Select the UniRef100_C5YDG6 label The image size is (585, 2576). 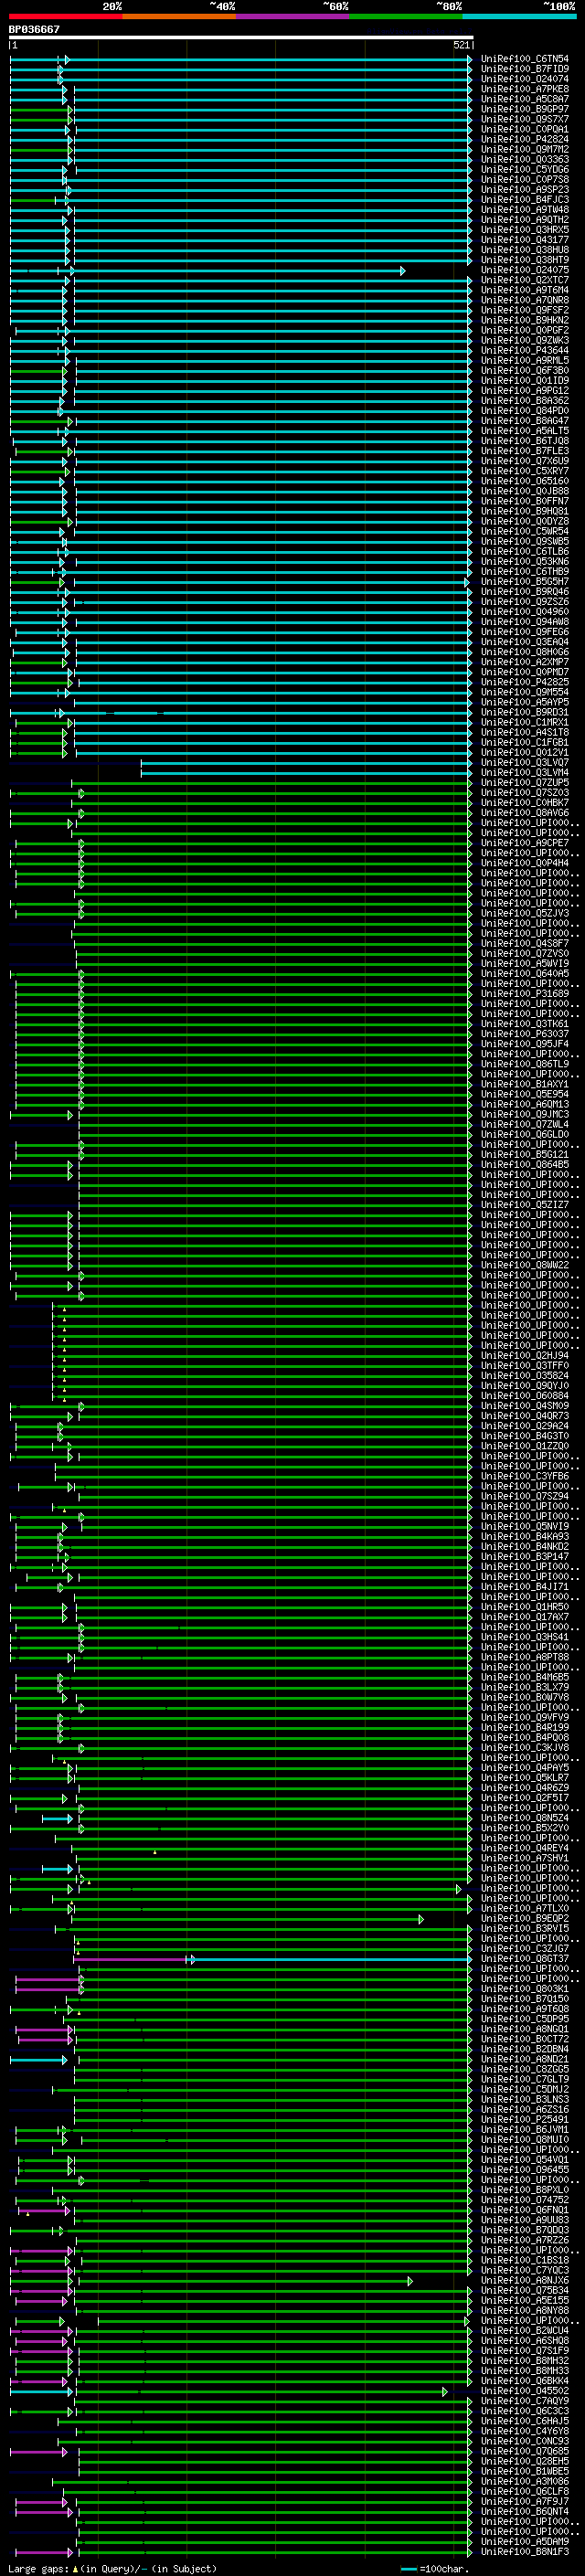coord(525,170)
